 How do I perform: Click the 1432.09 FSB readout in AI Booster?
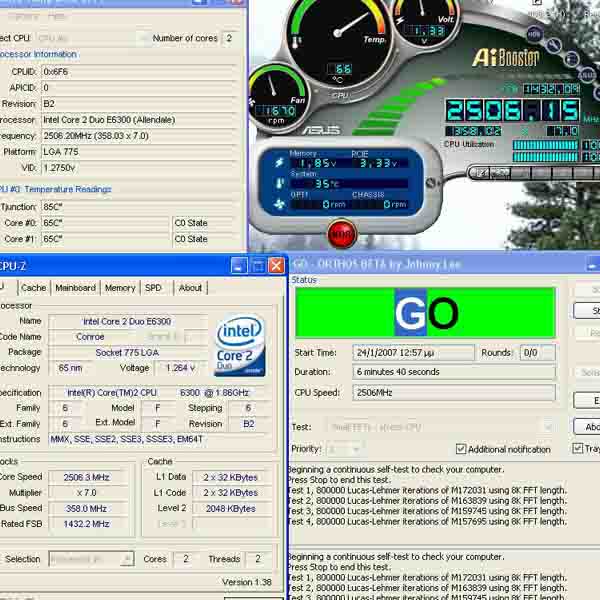[x=551, y=89]
